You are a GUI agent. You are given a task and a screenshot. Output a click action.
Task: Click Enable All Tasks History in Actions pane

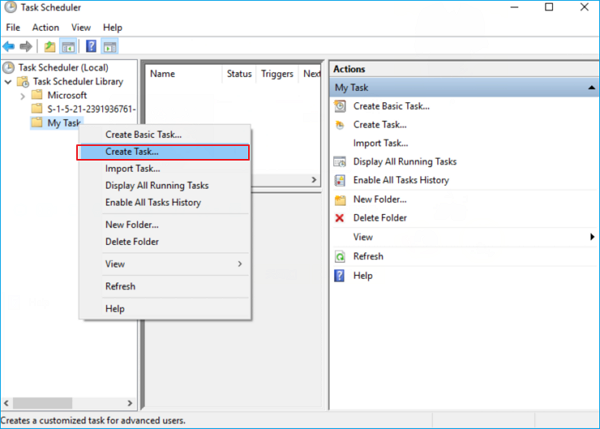(x=400, y=180)
